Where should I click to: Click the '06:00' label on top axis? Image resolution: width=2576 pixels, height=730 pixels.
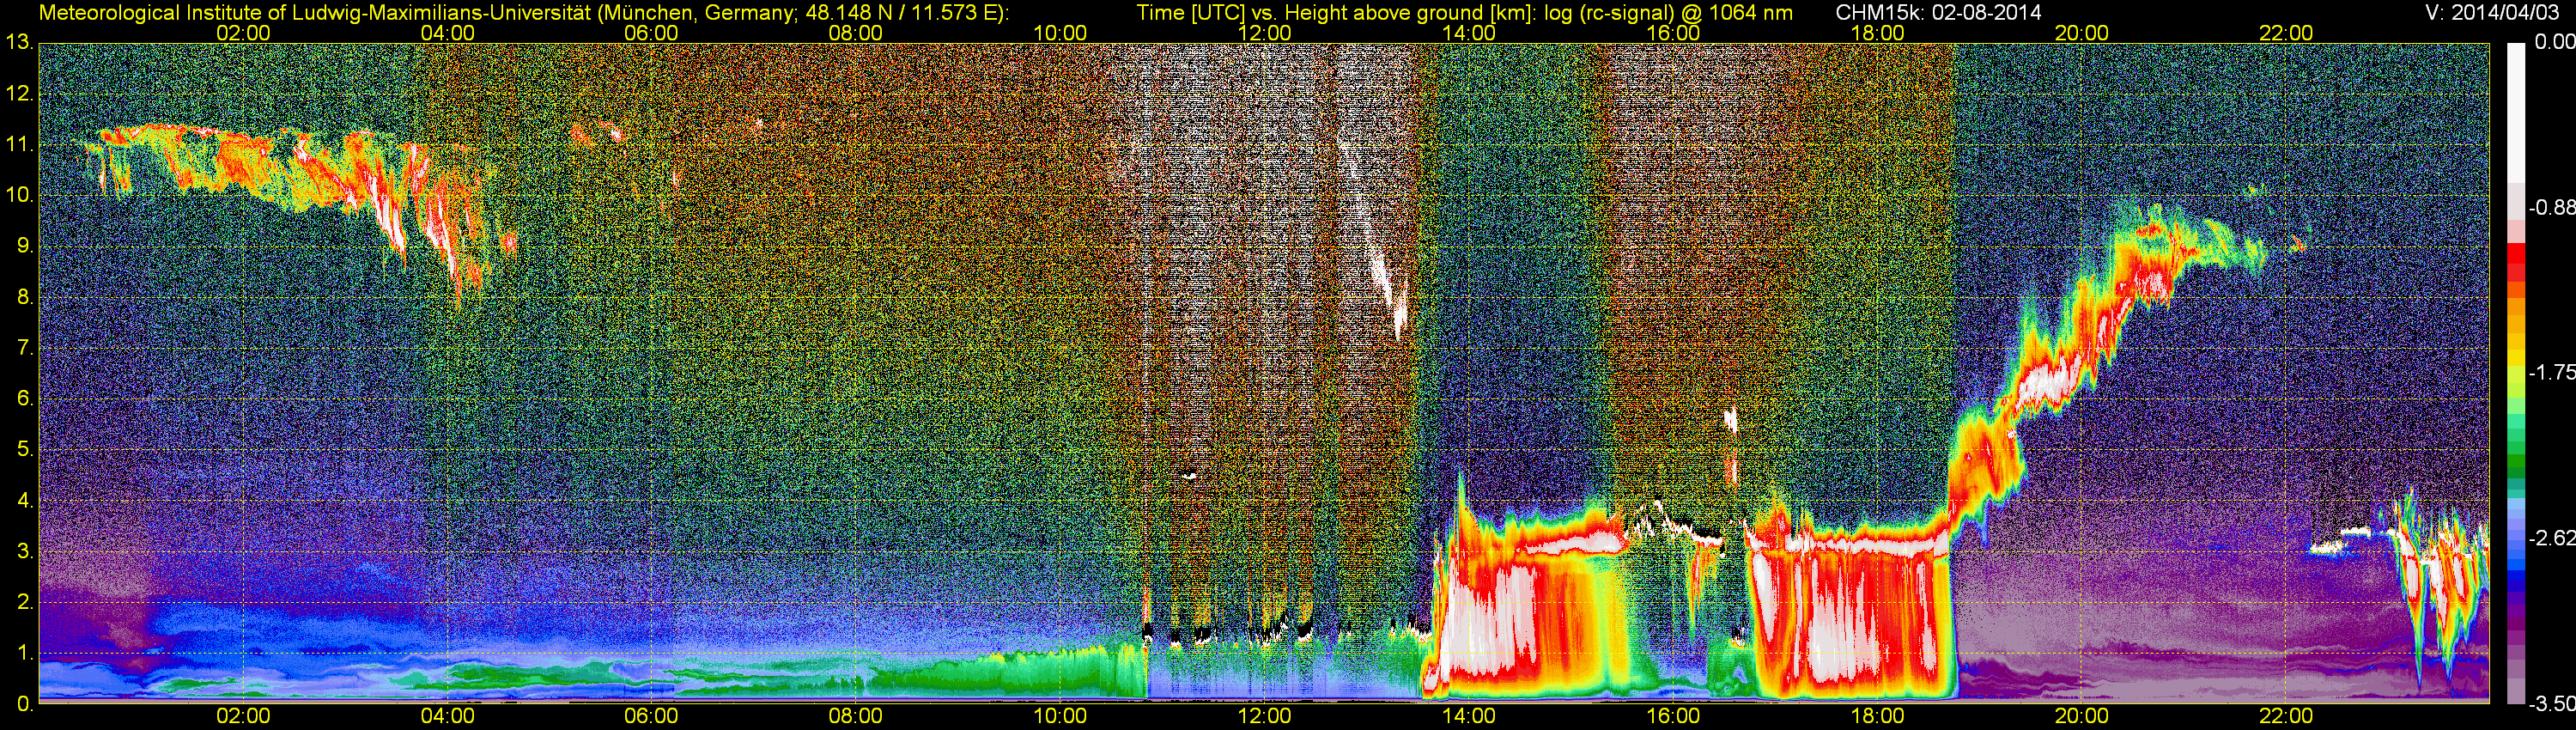[x=651, y=33]
